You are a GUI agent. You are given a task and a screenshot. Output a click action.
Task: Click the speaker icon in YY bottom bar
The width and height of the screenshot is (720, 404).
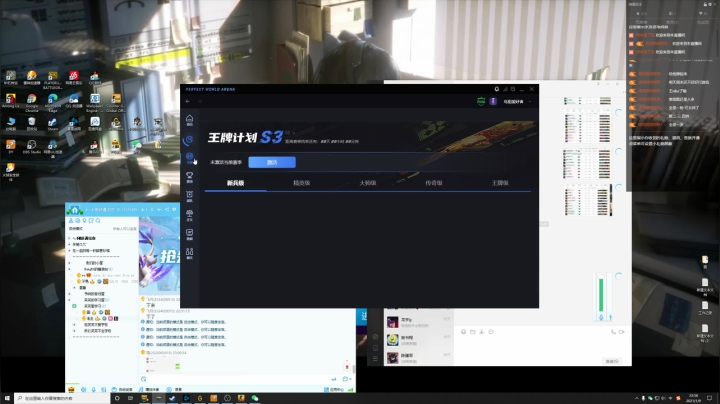(x=84, y=389)
